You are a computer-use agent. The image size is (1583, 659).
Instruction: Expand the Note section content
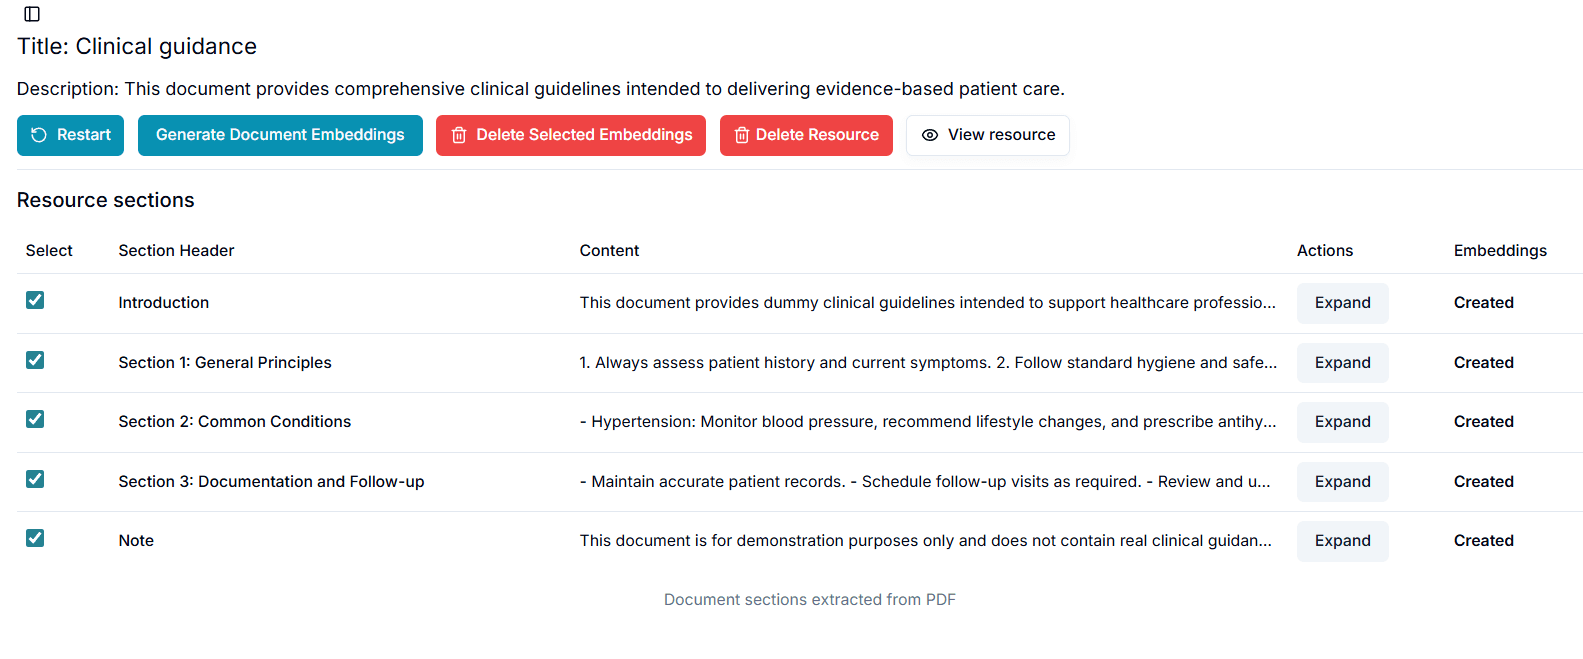(1342, 541)
